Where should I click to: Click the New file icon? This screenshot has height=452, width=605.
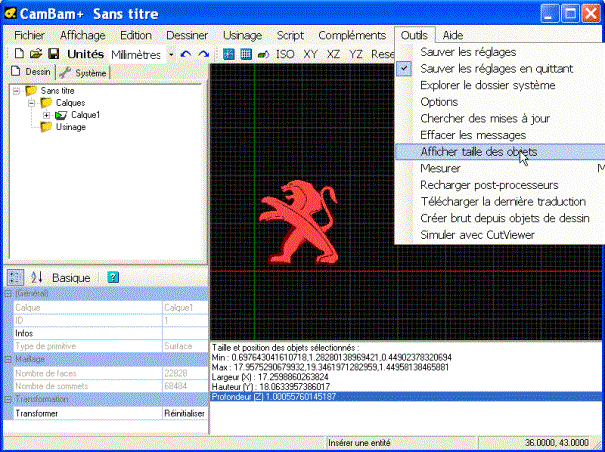(19, 54)
